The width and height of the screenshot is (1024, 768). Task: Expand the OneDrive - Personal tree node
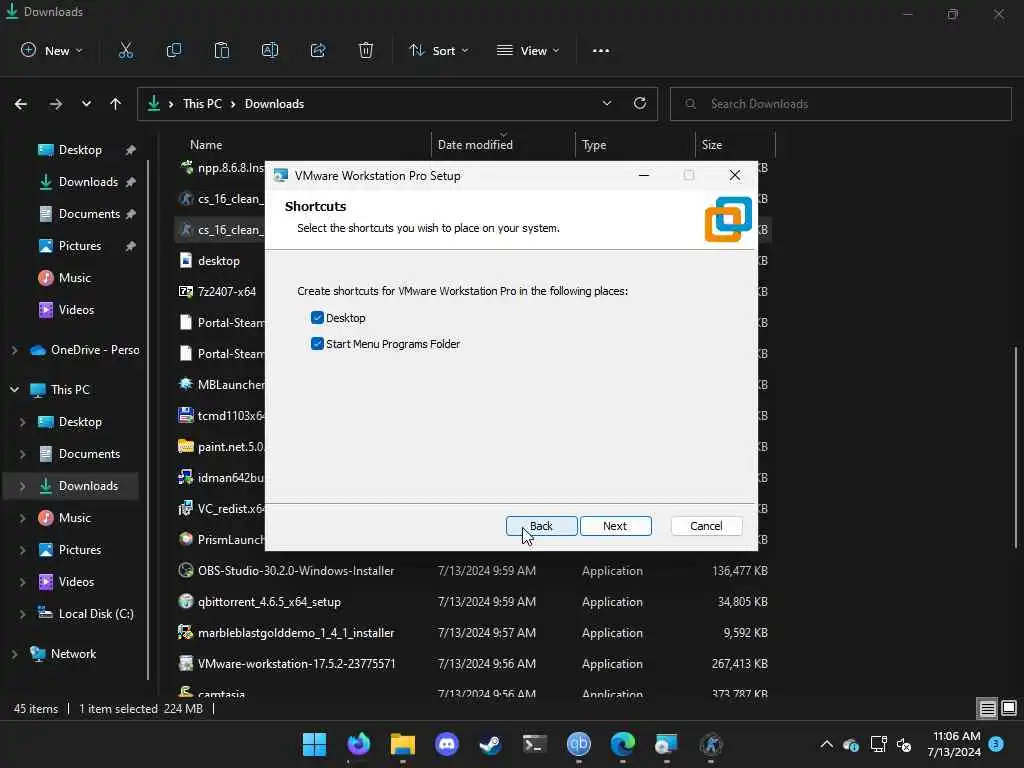point(14,350)
